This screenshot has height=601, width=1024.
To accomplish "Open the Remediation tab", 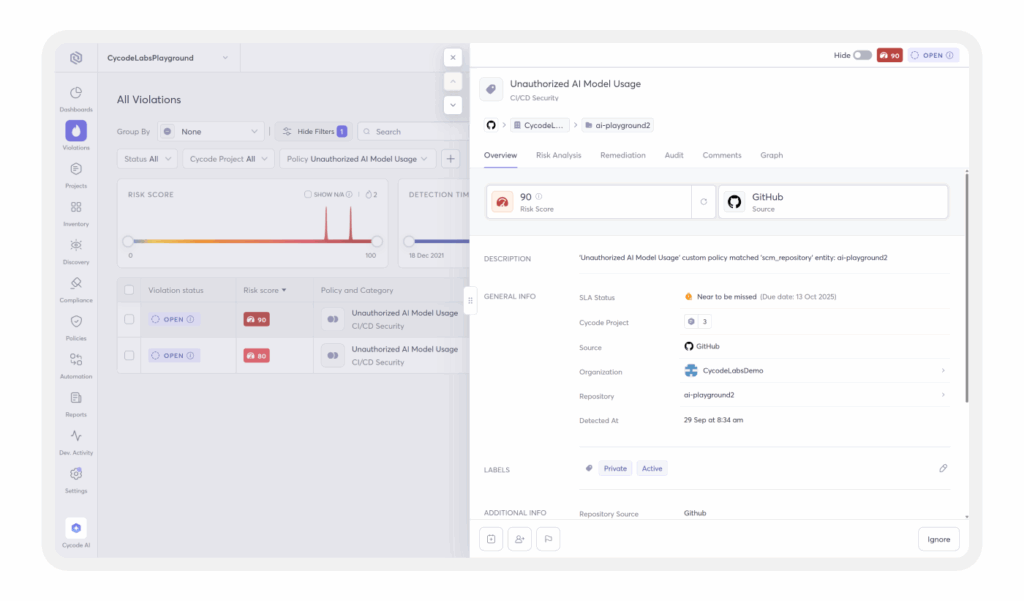I will (622, 155).
